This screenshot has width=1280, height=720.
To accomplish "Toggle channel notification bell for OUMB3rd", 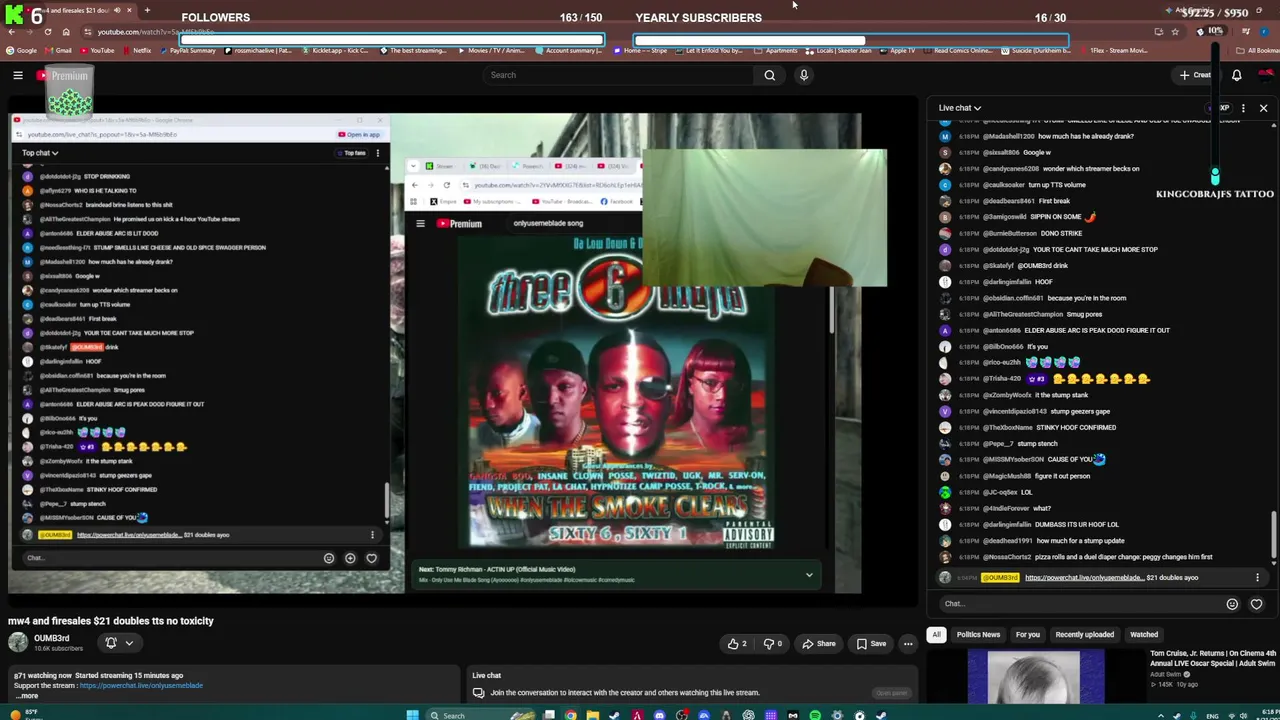I will click(x=111, y=643).
